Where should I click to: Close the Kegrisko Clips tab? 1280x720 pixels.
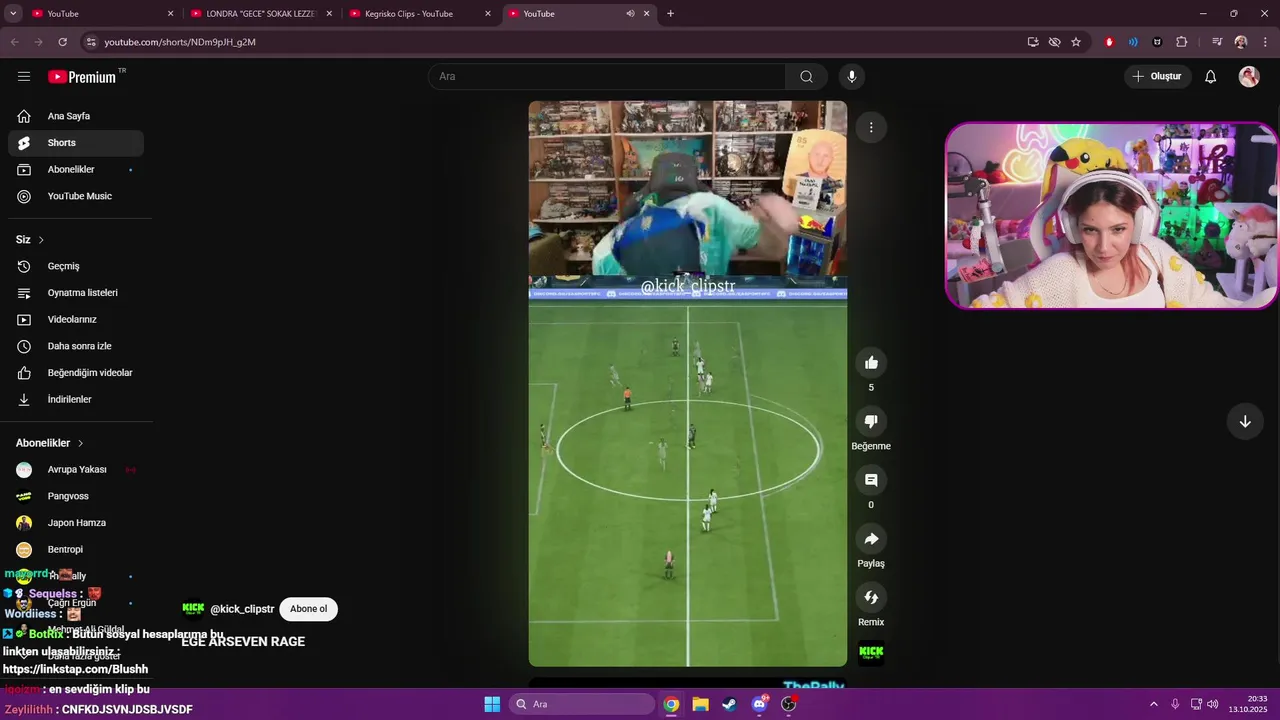[x=488, y=14]
